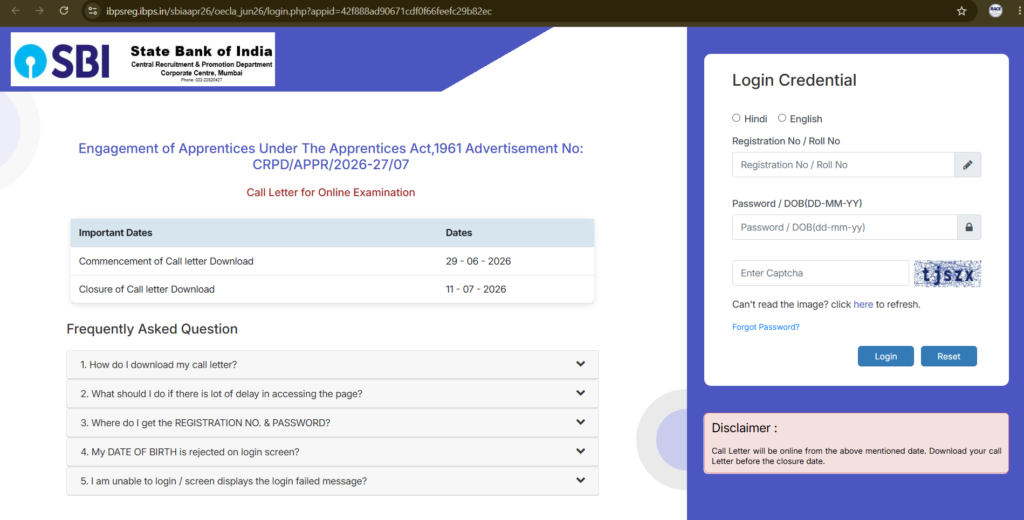Expand FAQ 3 REGISTRATION NO. & PASSWORD
The height and width of the screenshot is (520, 1024).
click(332, 423)
